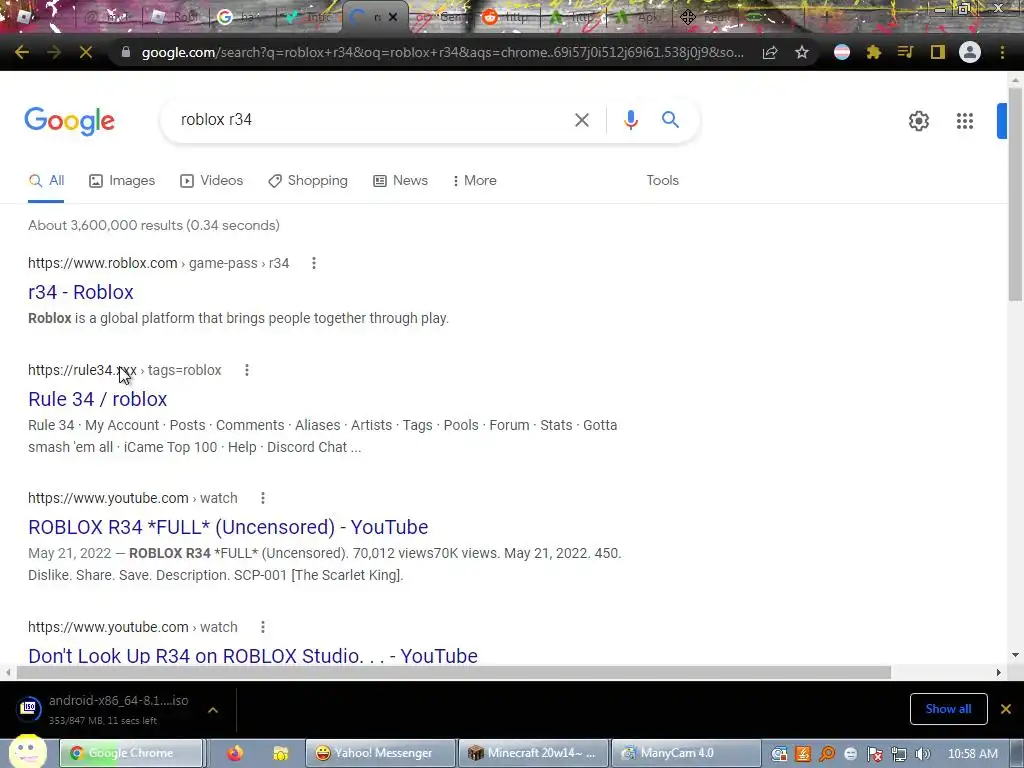This screenshot has width=1024, height=768.
Task: Toggle Chrome side panel icon
Action: tap(938, 52)
